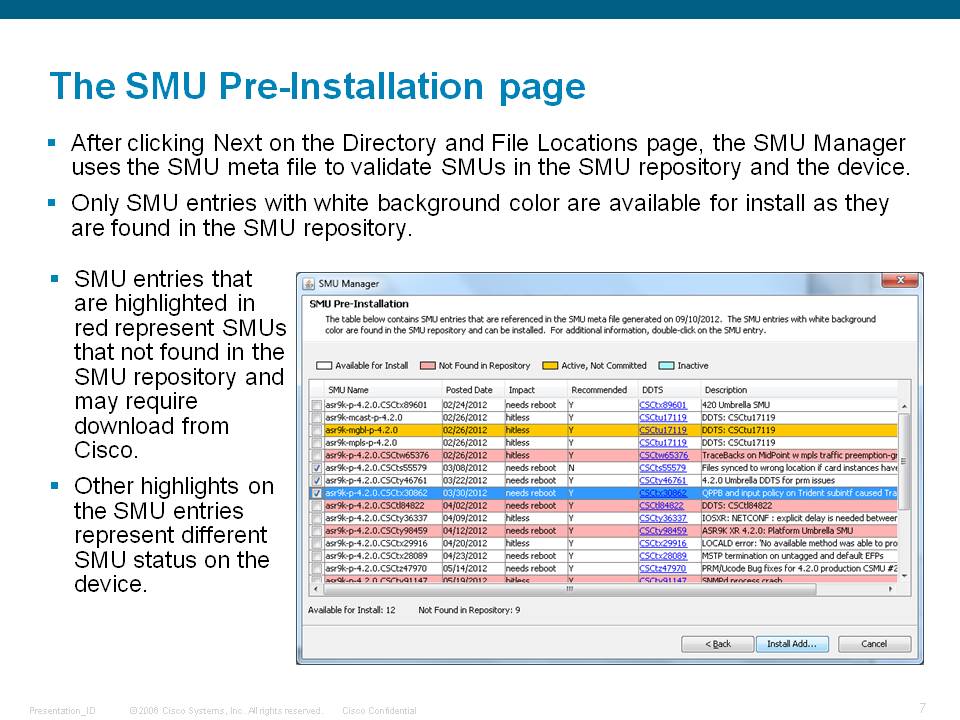Tick checkbox for asr9k-p-4.2.0.CSCtz47970

click(x=317, y=568)
